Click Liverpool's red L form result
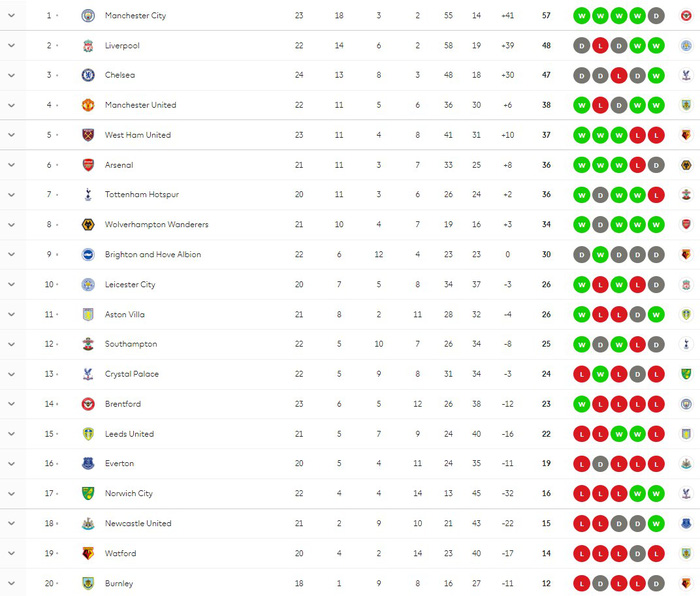Viewport: 700px width, 596px height. point(600,46)
